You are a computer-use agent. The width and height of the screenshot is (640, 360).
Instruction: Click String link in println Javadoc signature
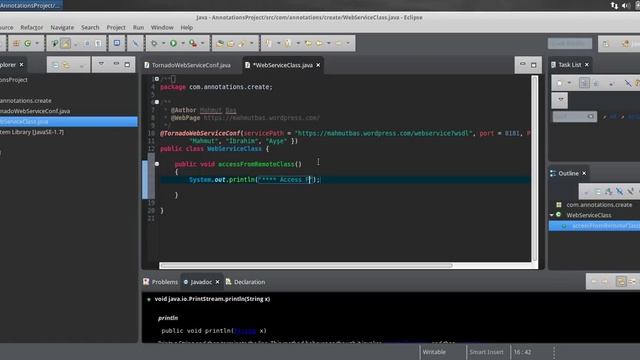point(245,331)
